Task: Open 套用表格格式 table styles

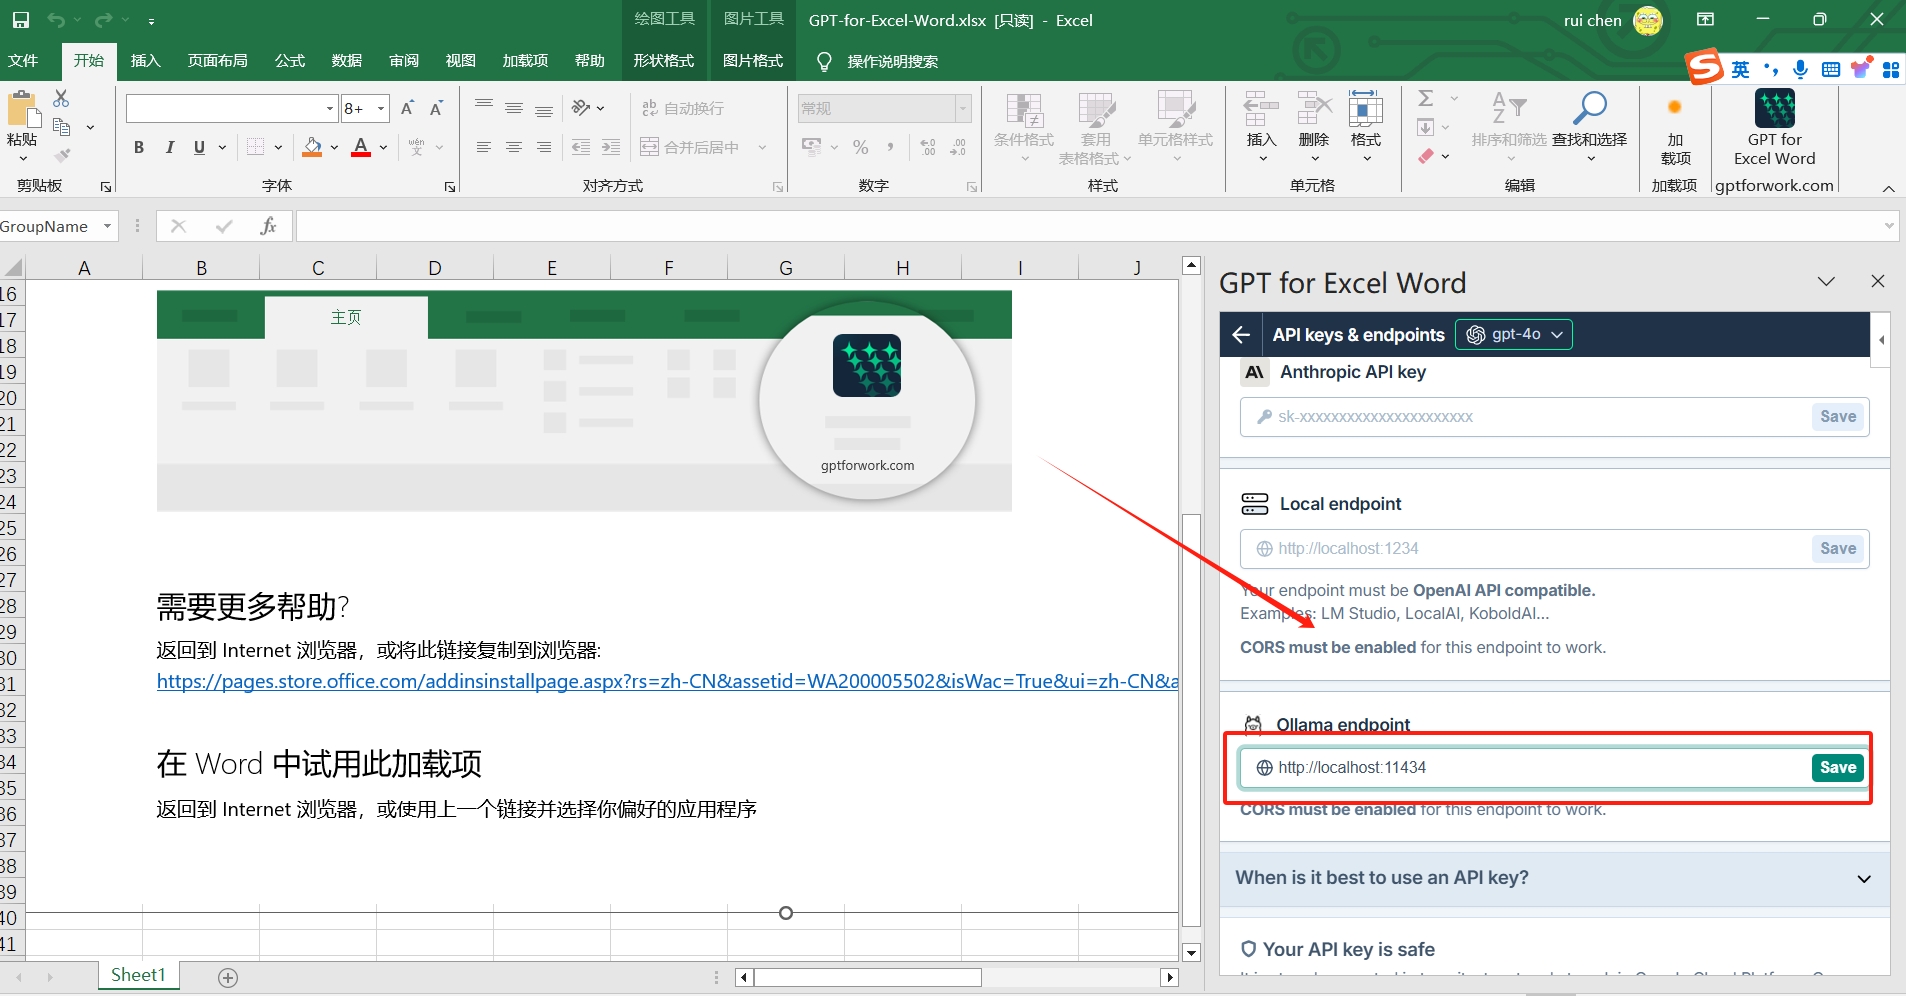Action: click(1095, 127)
